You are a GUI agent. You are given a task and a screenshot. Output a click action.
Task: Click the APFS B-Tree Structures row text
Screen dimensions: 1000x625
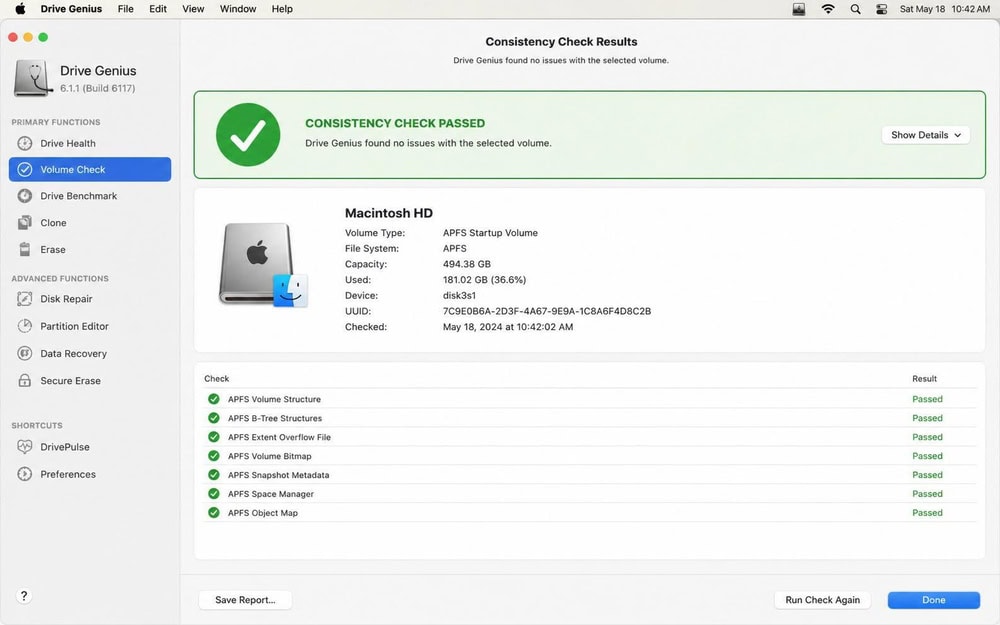coord(275,418)
